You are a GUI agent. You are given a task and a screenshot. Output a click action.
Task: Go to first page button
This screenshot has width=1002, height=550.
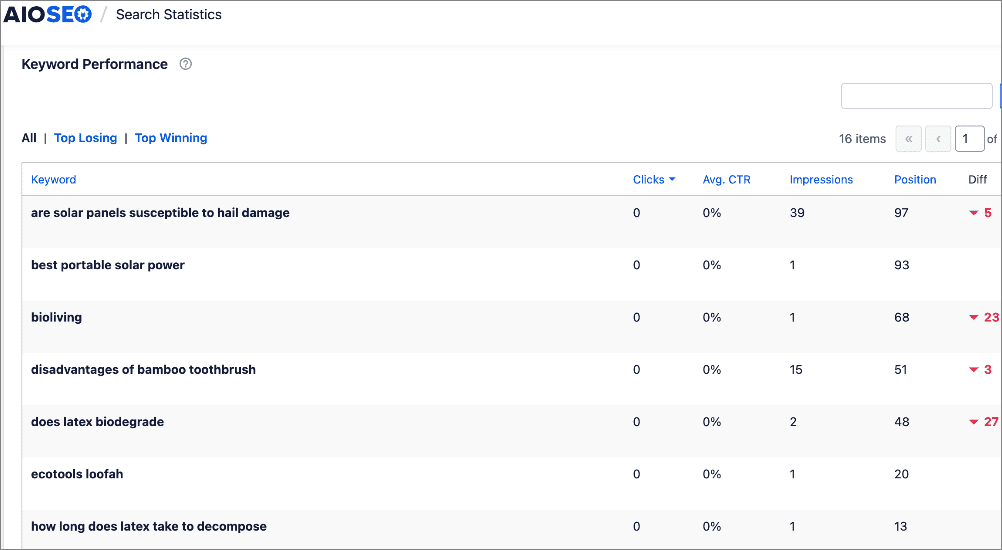tap(908, 139)
